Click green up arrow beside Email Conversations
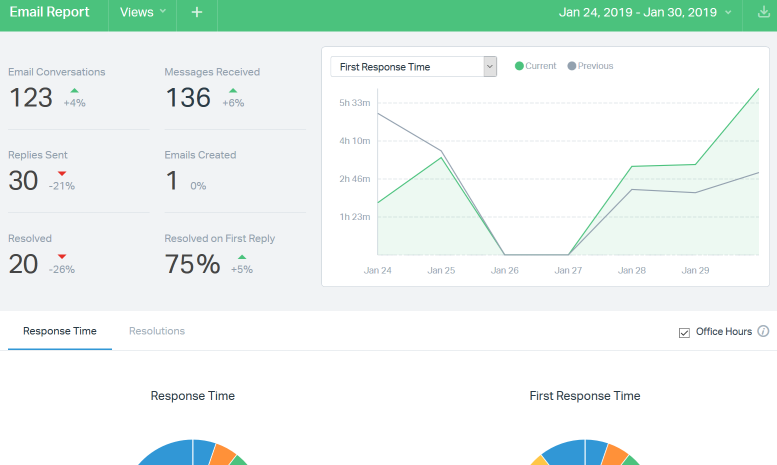This screenshot has width=777, height=465. pos(76,91)
